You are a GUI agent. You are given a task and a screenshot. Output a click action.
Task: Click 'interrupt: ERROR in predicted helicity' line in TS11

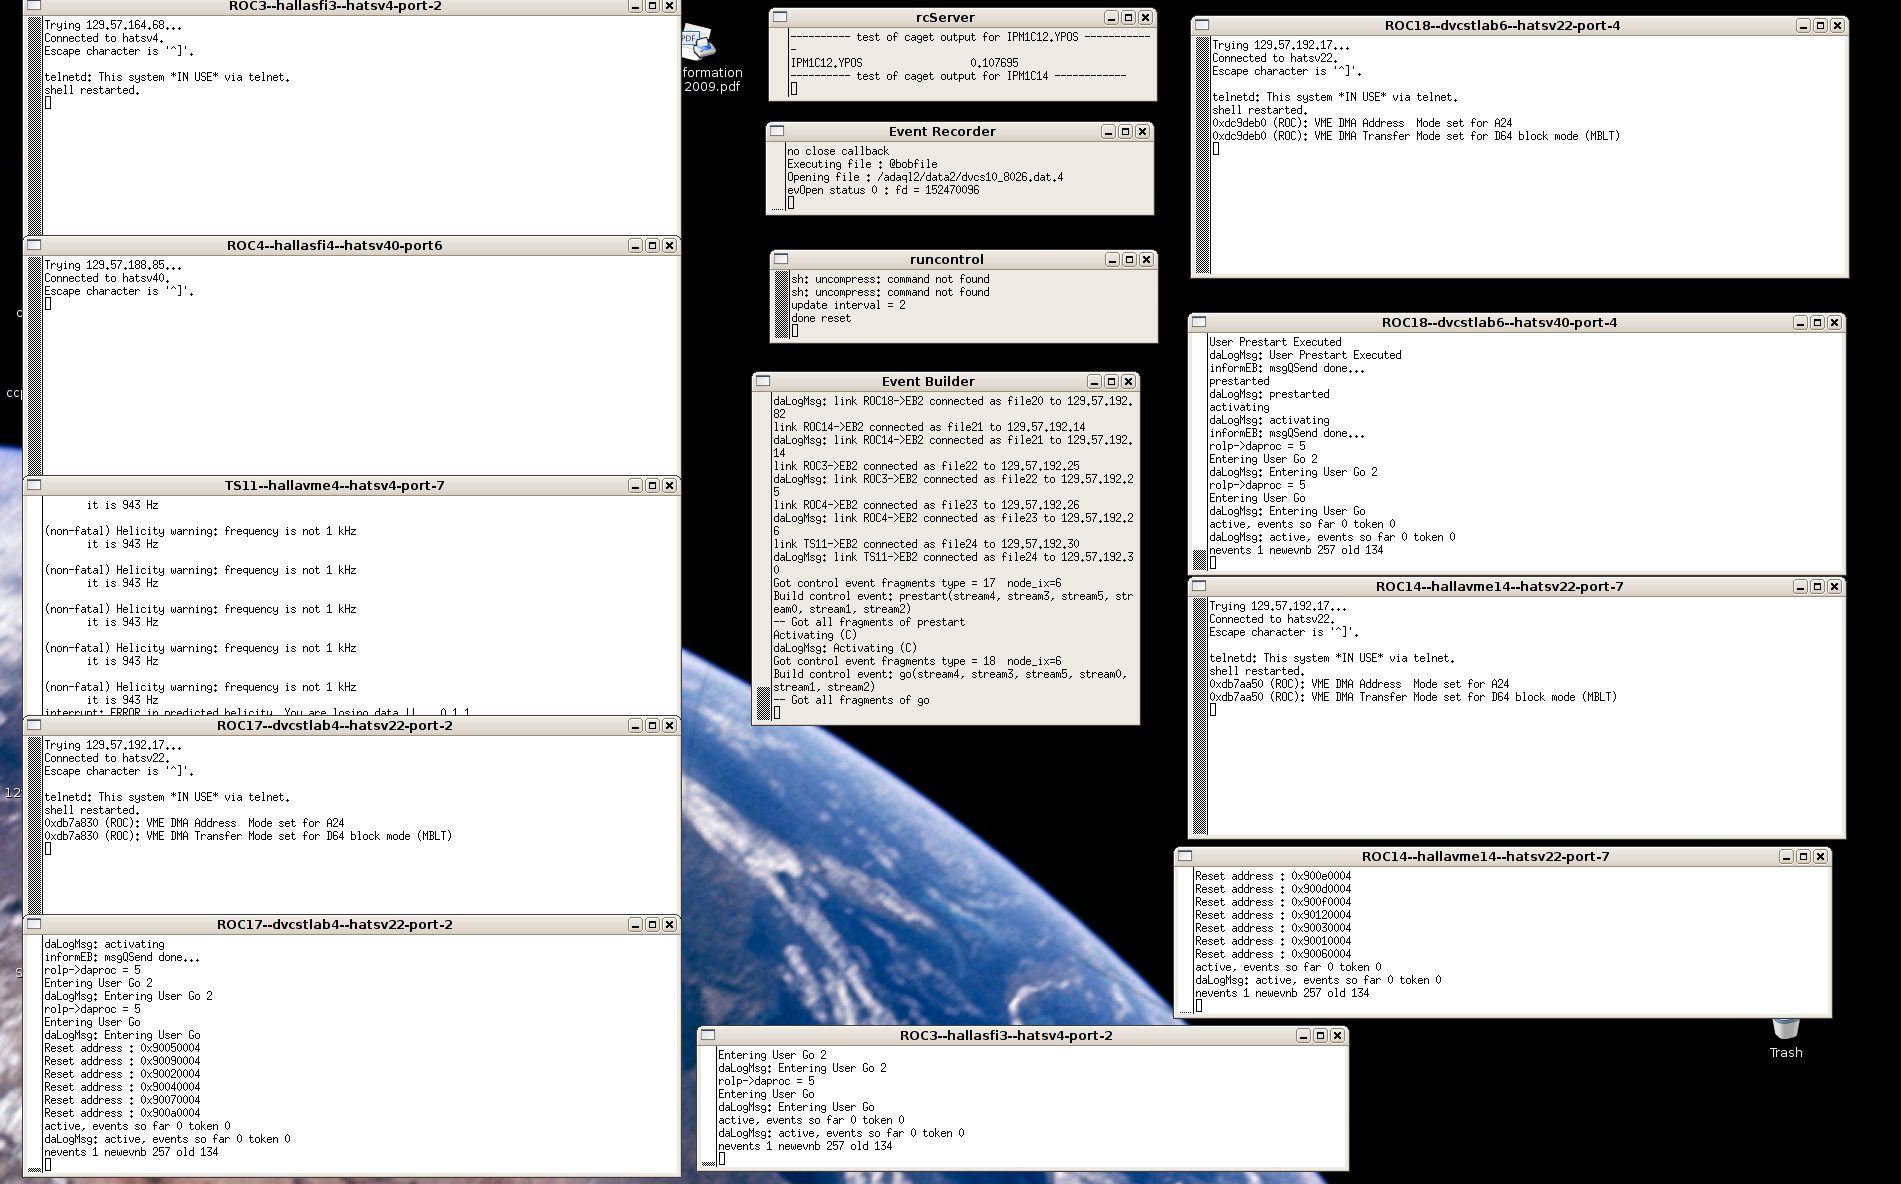click(257, 712)
